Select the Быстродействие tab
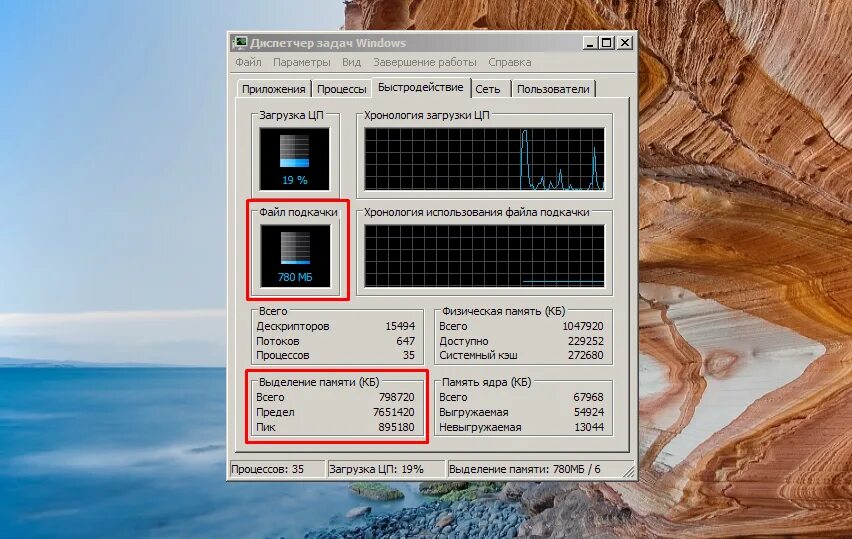The height and width of the screenshot is (539, 852). tap(421, 87)
